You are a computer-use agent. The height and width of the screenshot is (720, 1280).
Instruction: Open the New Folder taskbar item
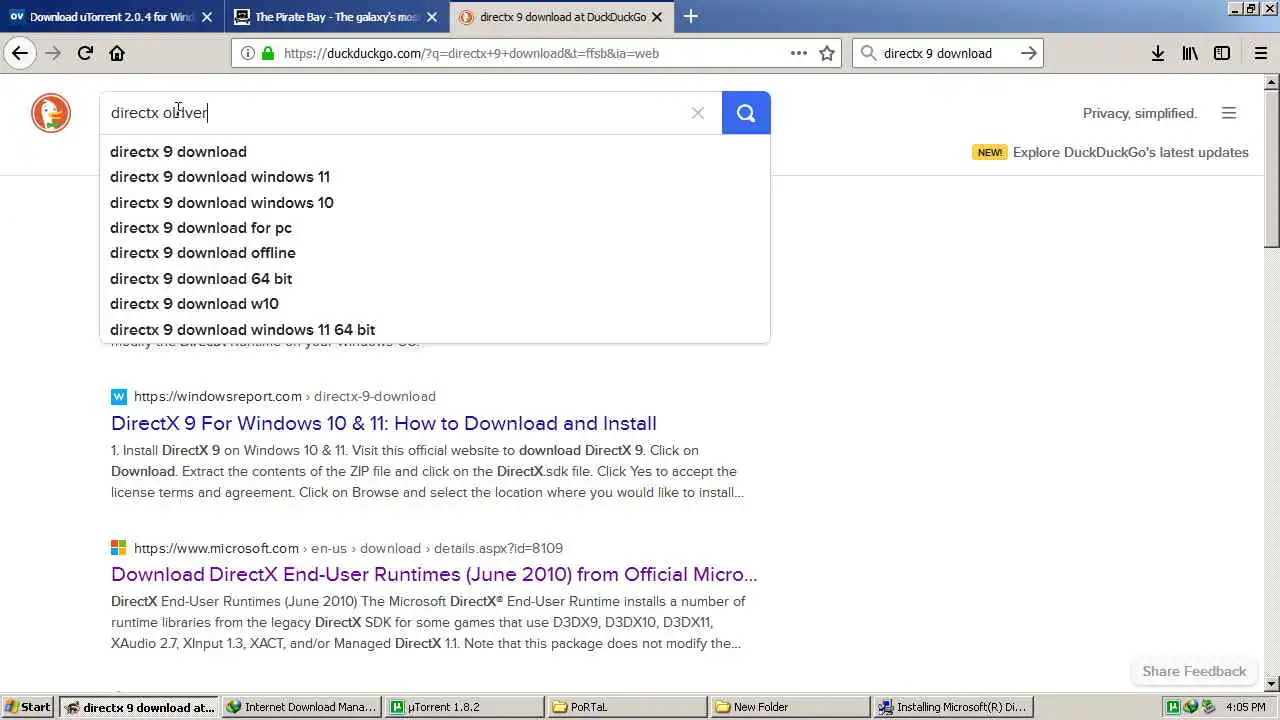click(x=790, y=707)
